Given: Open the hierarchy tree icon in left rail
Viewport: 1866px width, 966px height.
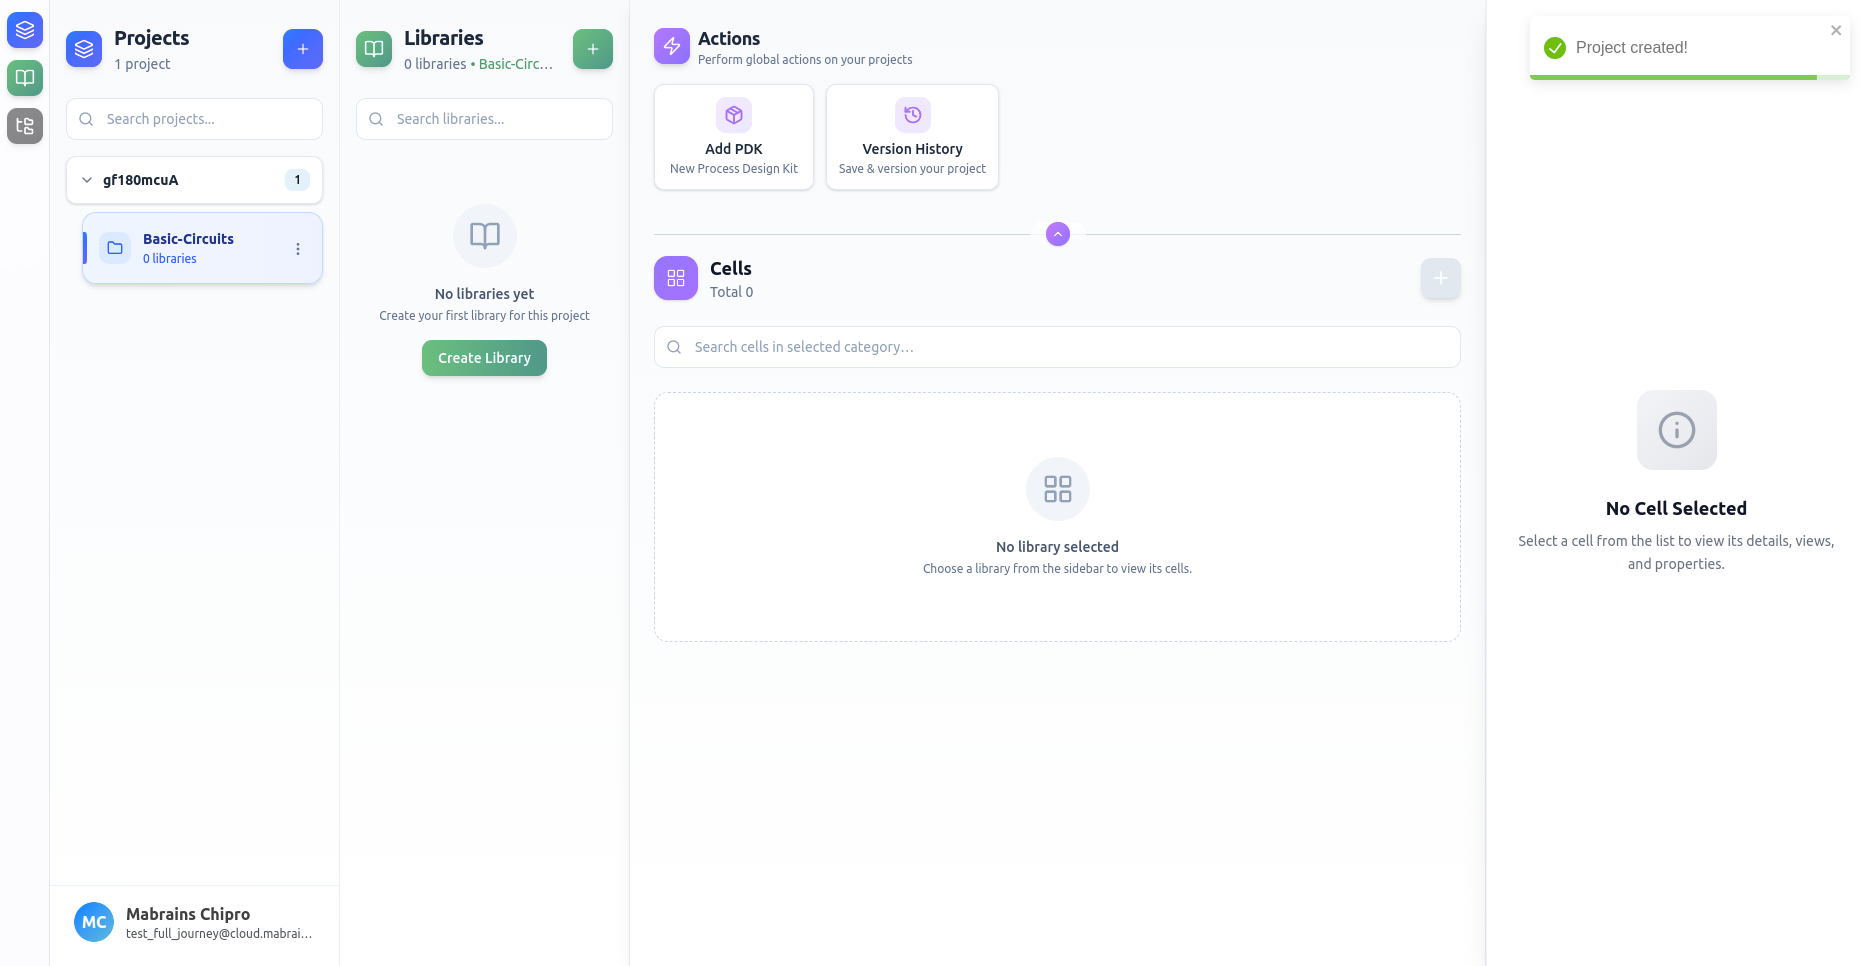Looking at the screenshot, I should point(25,126).
